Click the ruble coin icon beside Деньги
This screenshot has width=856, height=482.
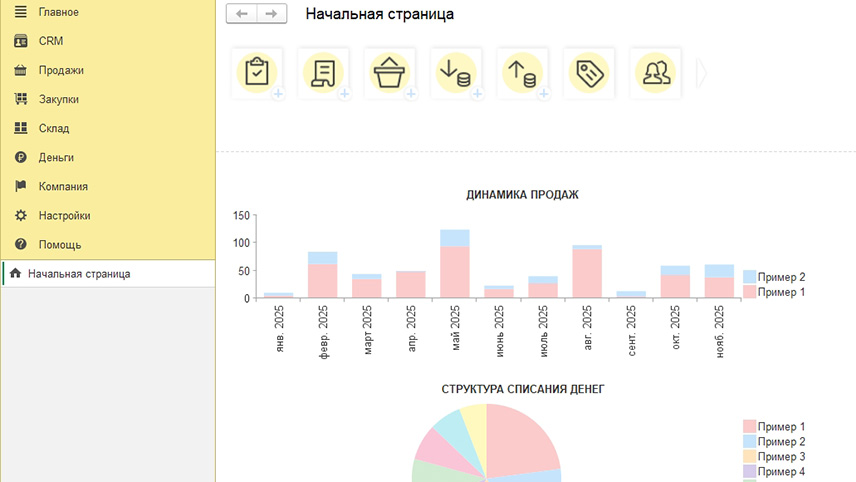[21, 157]
